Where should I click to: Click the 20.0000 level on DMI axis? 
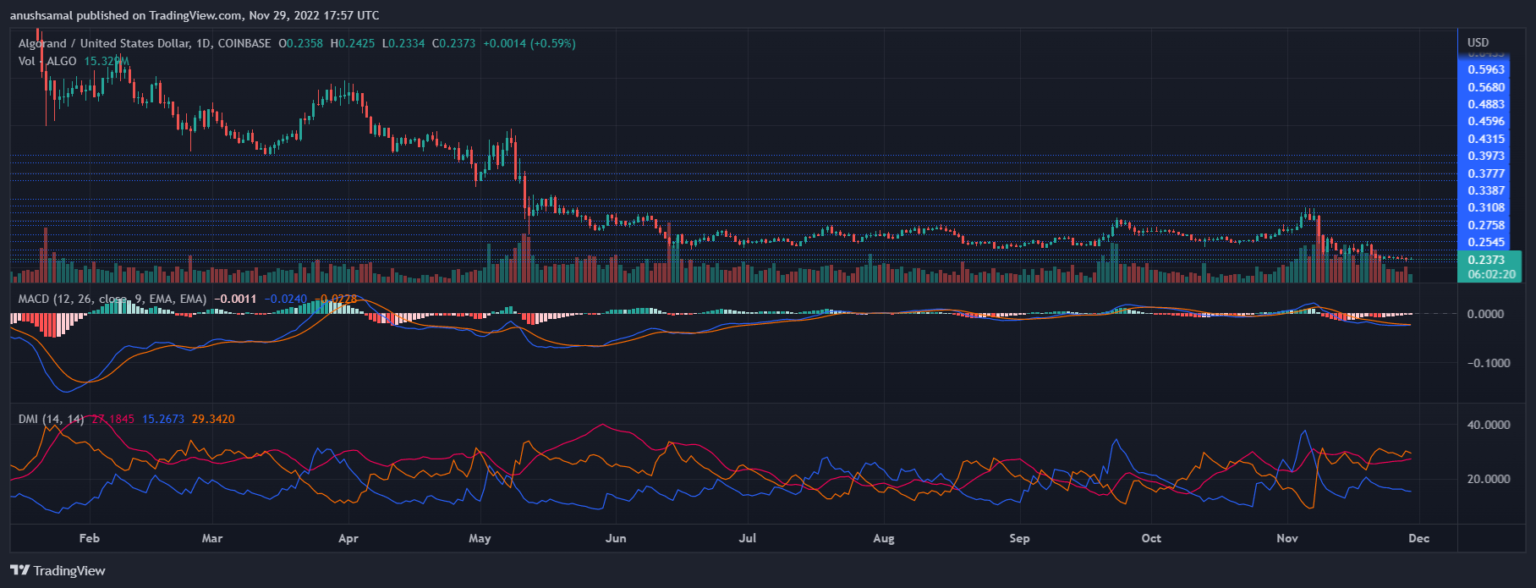(x=1489, y=479)
